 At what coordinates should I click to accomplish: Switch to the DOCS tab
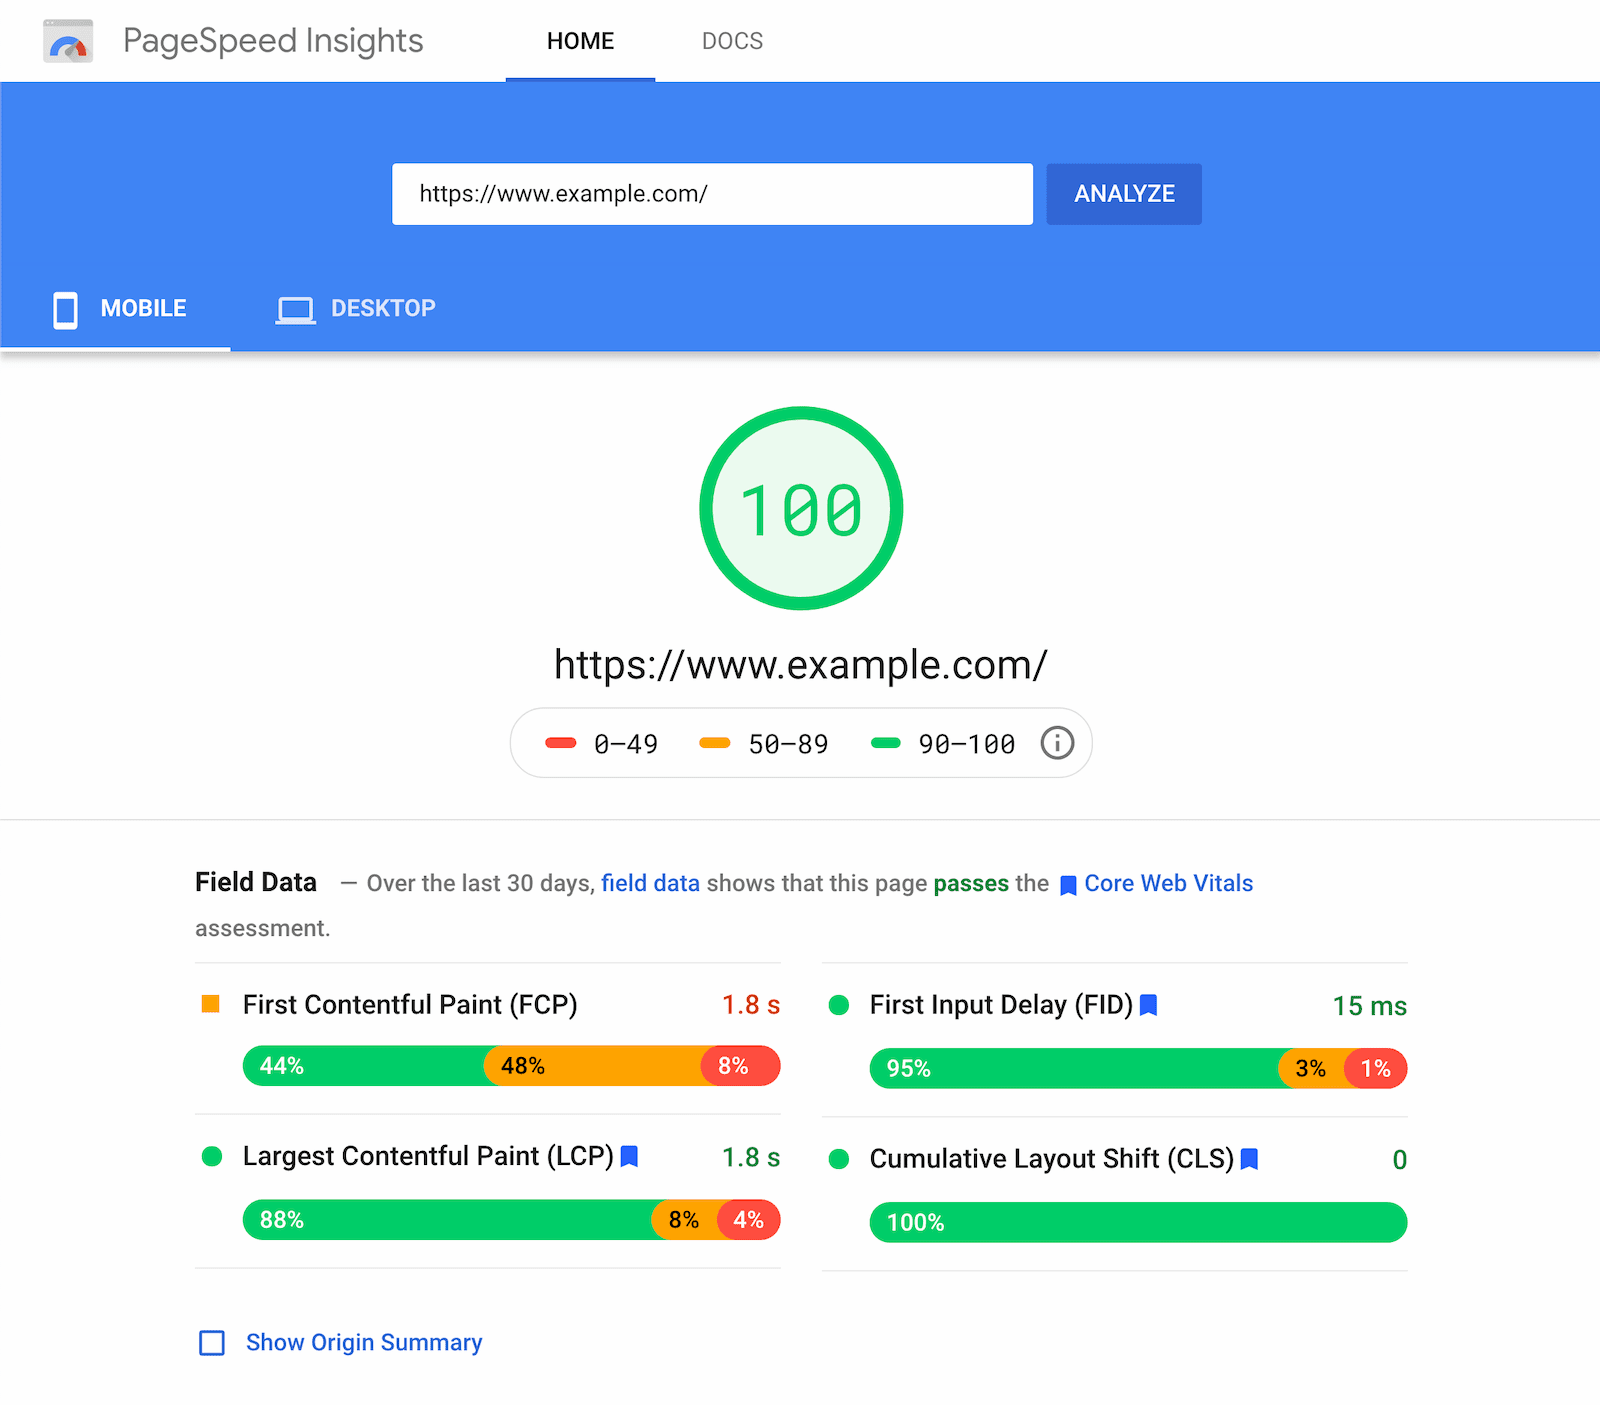732,41
